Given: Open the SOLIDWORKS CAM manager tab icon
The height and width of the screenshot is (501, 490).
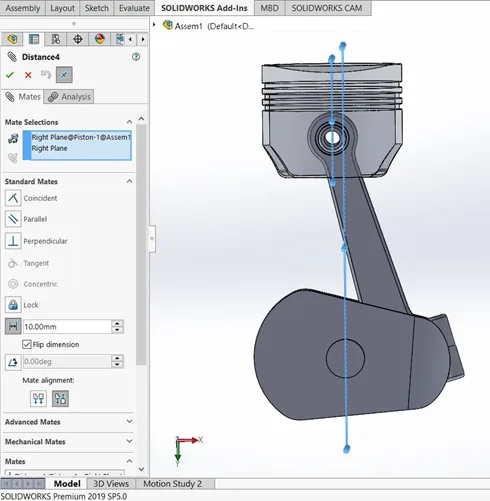Looking at the screenshot, I should (x=120, y=39).
